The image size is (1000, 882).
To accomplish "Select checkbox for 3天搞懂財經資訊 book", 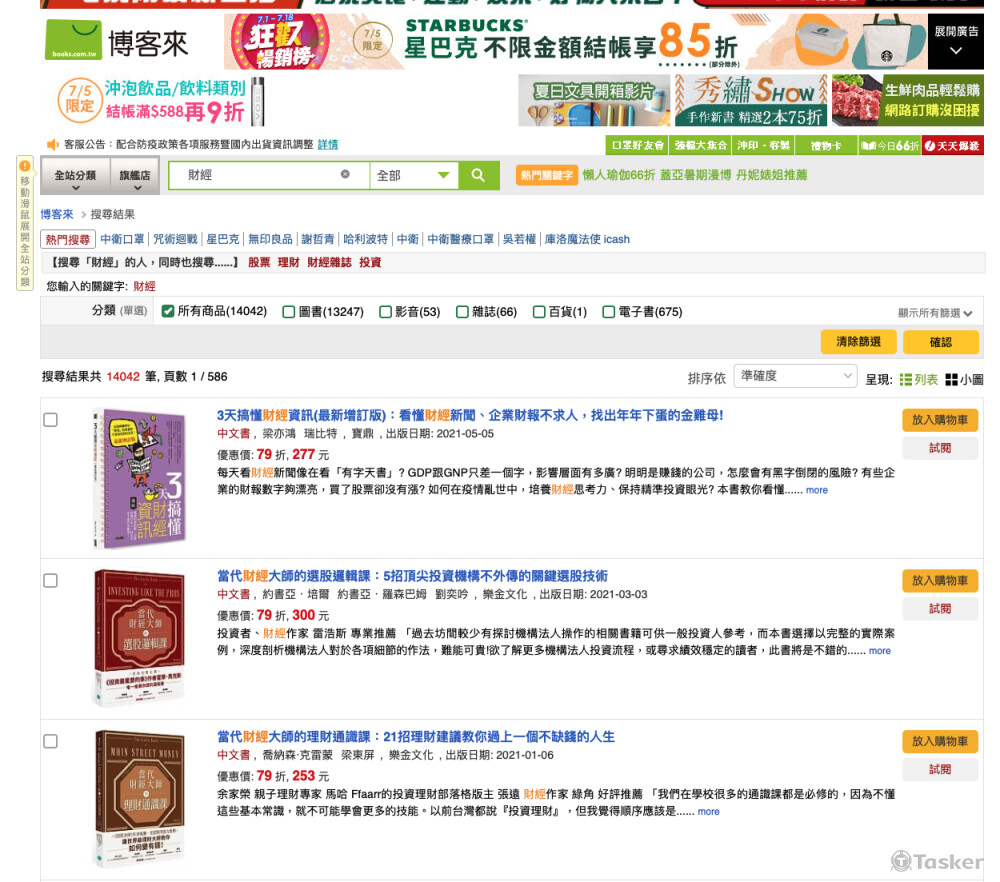I will [50, 420].
